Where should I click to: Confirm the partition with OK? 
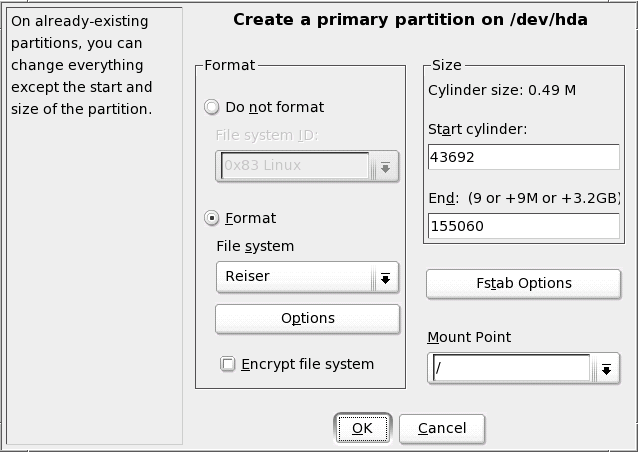(362, 428)
